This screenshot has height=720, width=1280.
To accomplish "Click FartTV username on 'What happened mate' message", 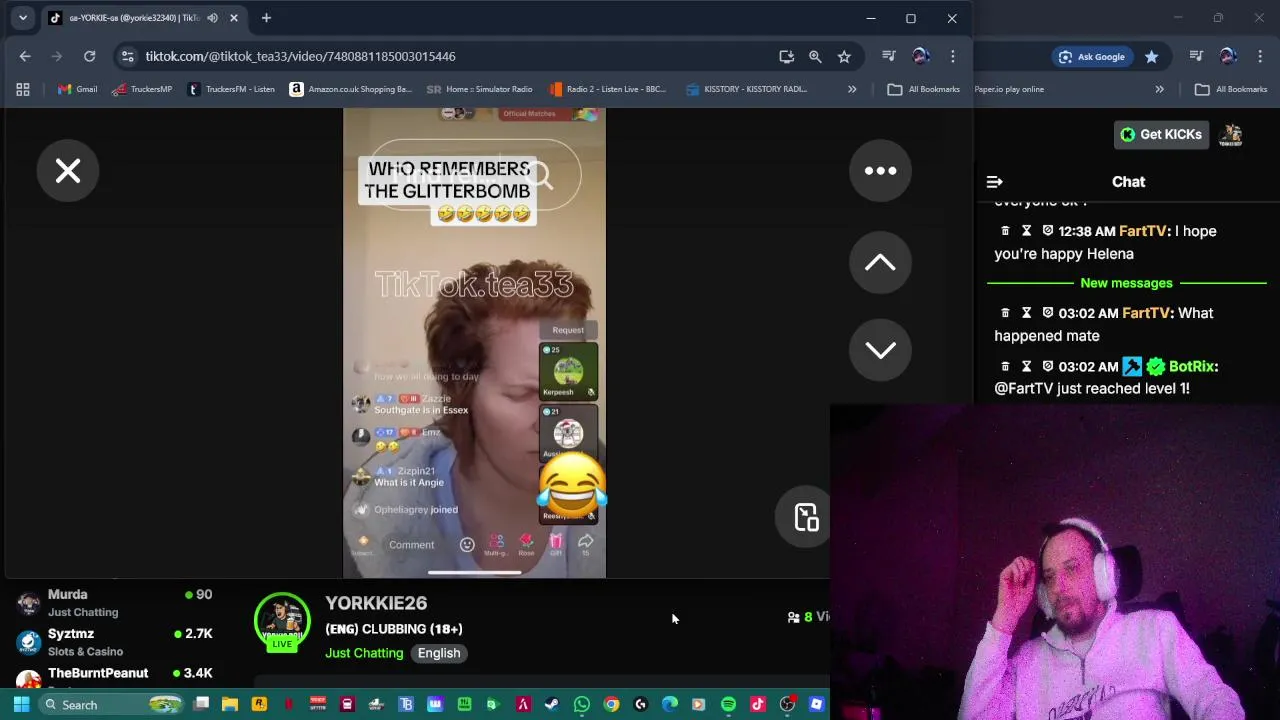I will 1146,313.
